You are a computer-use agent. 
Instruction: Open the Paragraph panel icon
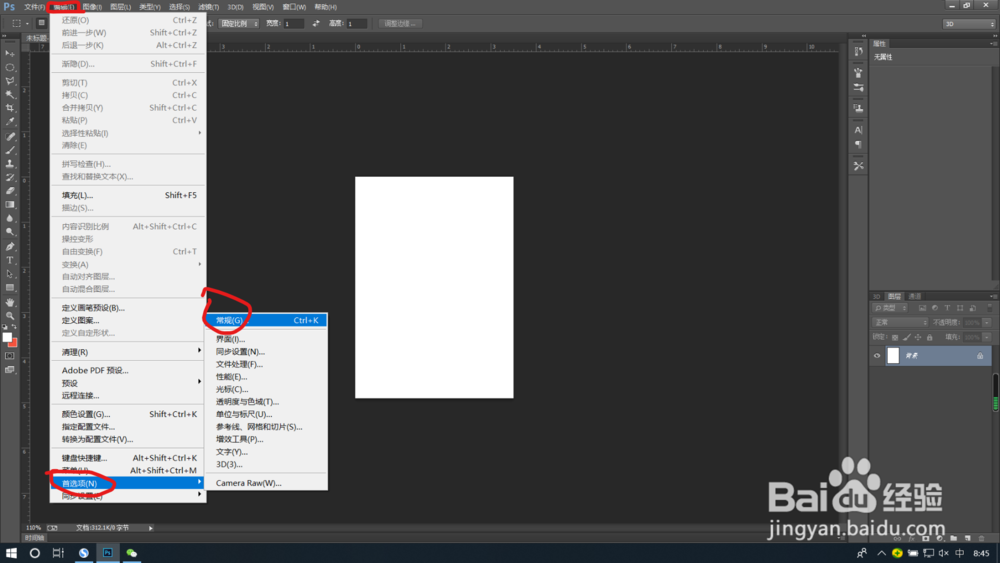[x=858, y=145]
